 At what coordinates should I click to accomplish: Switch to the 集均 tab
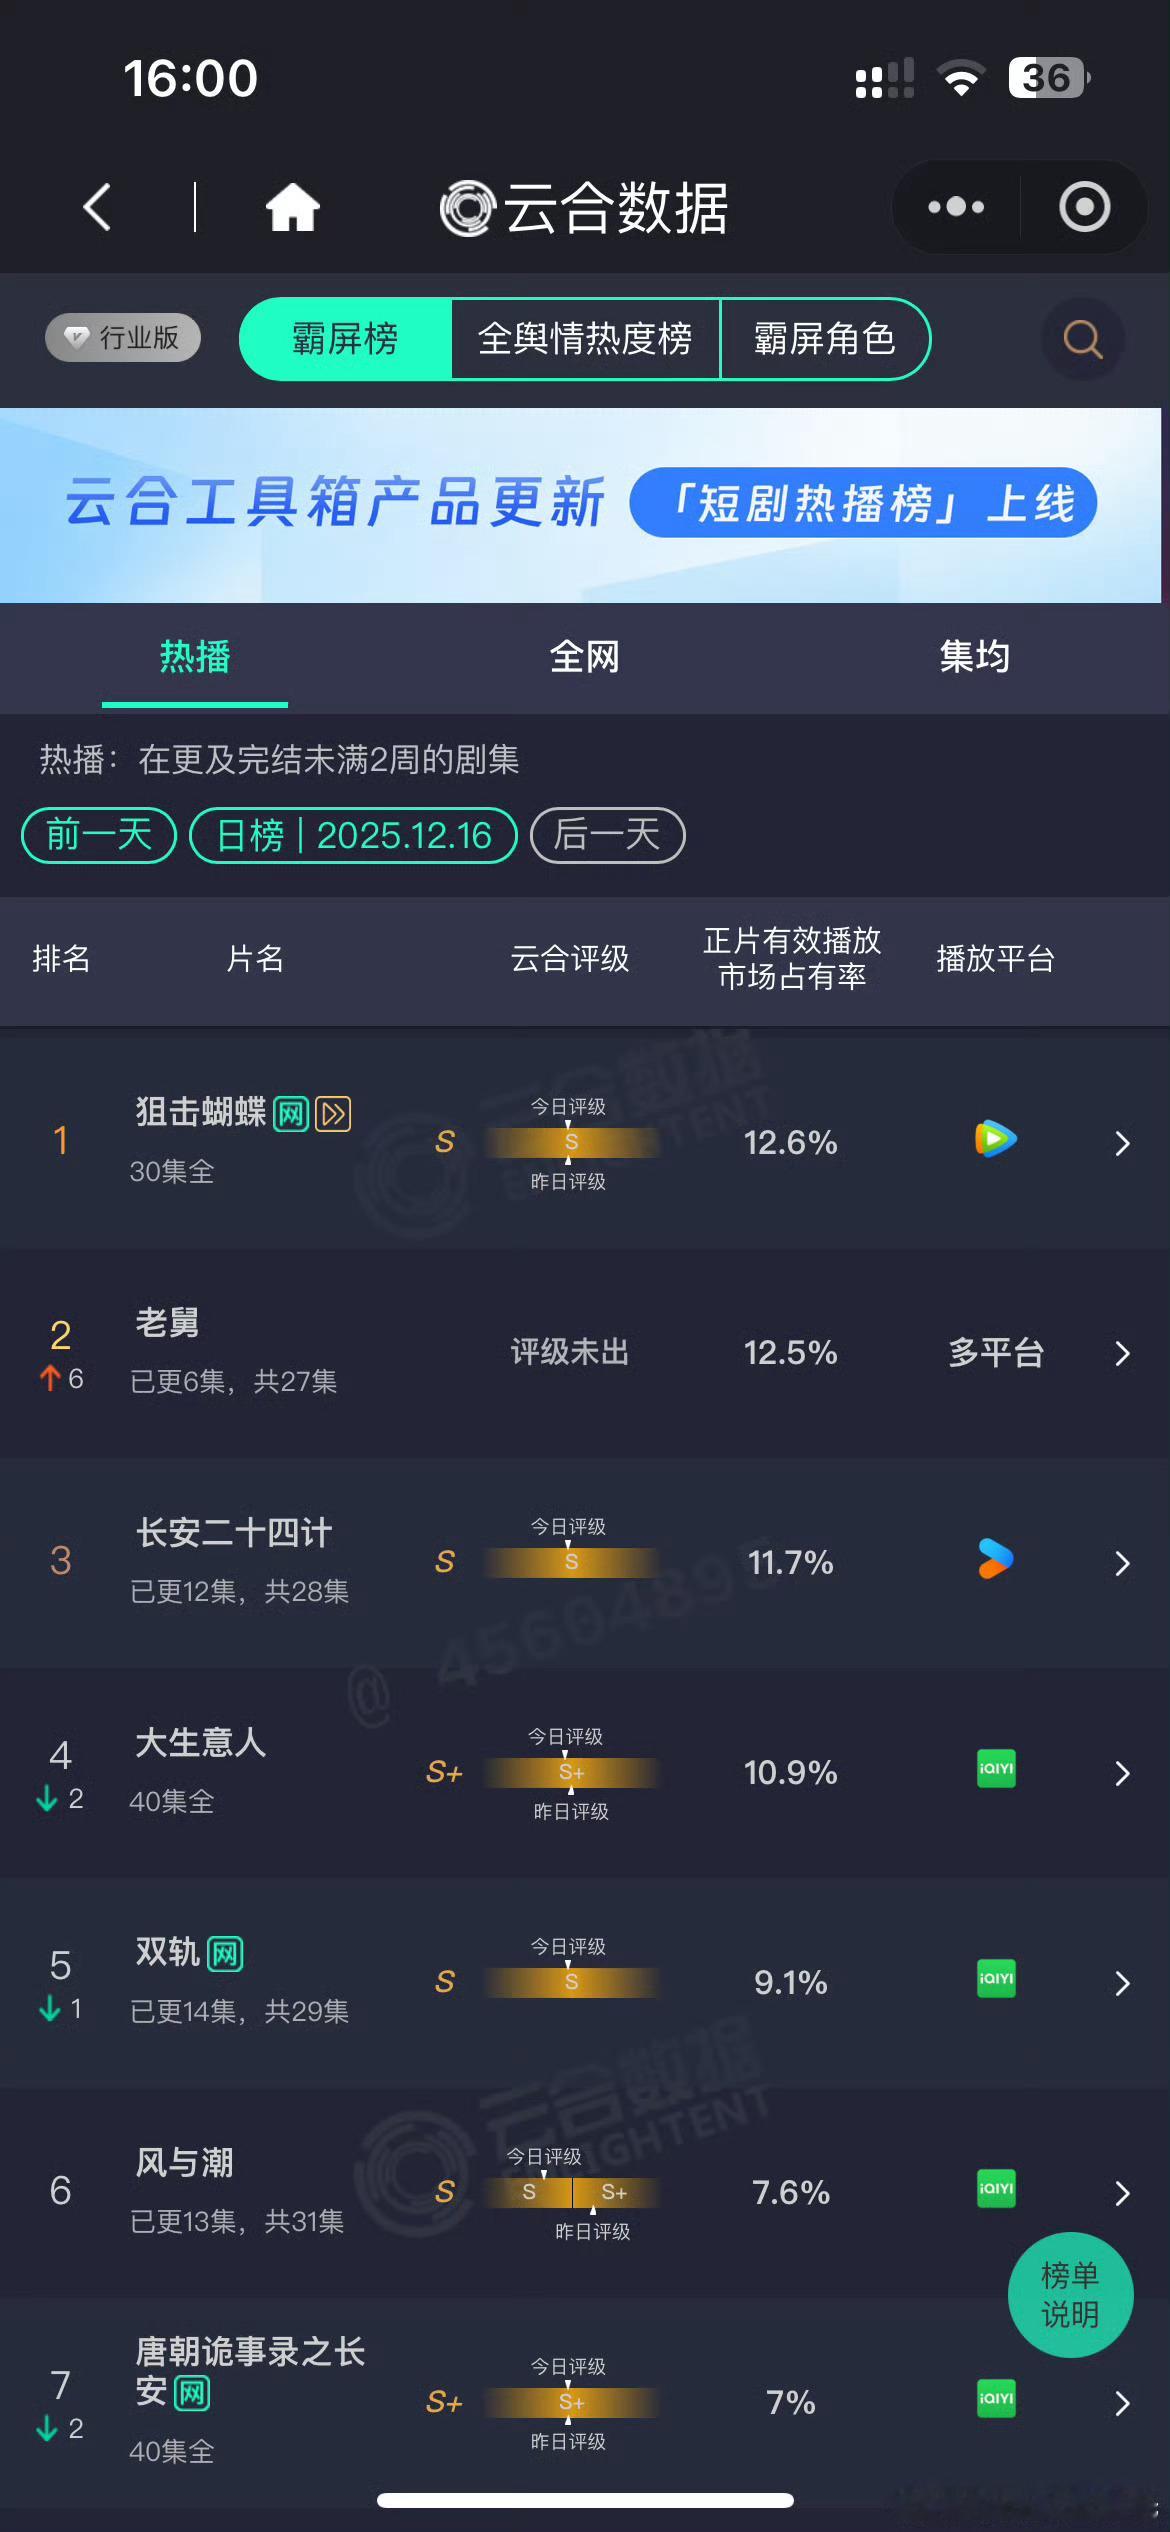pos(977,657)
